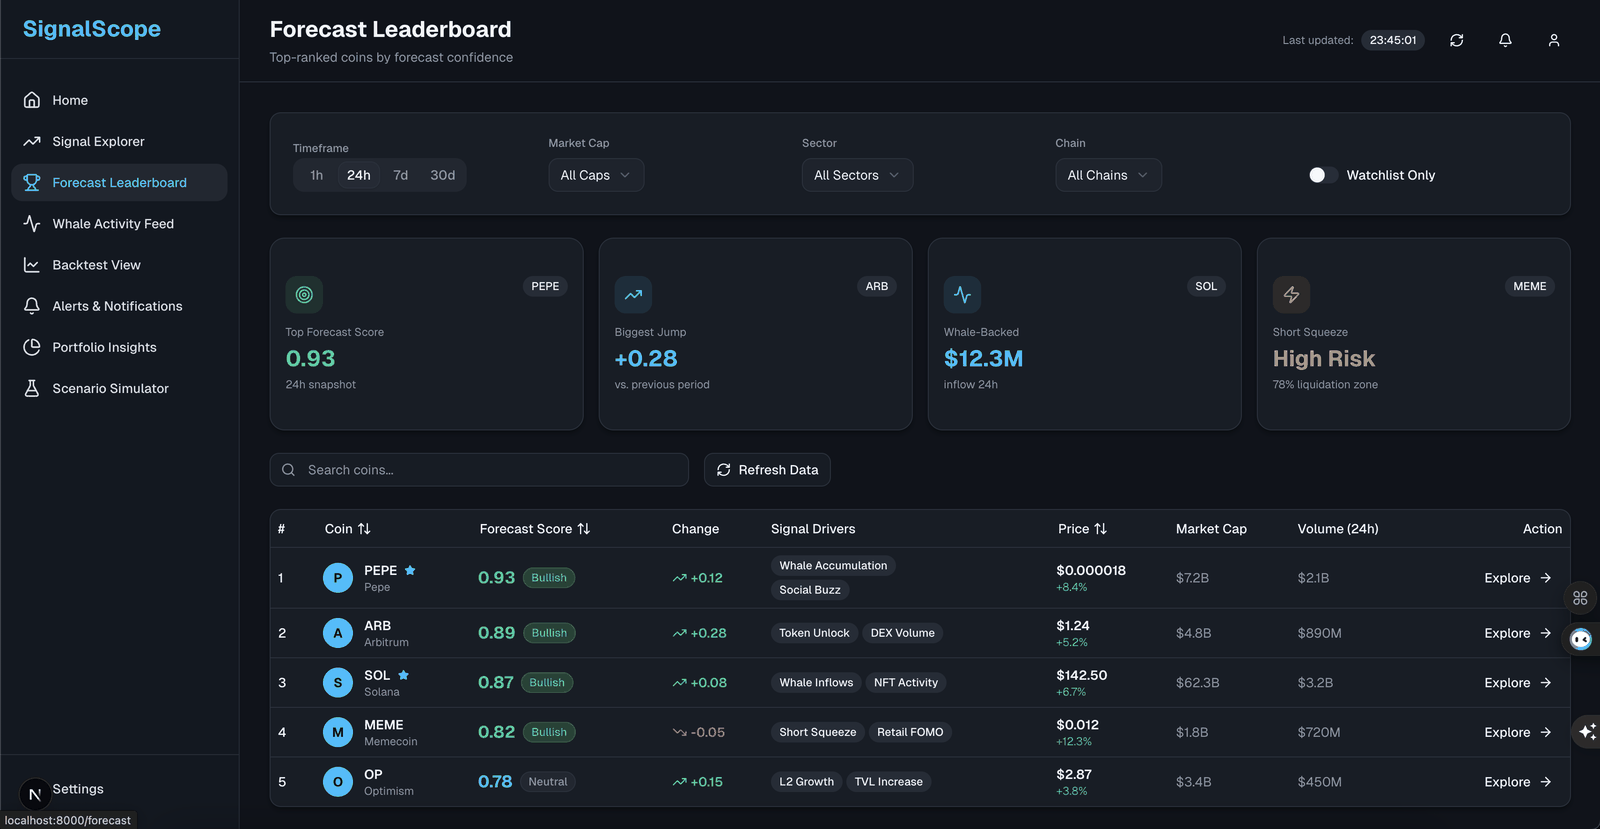Image resolution: width=1600 pixels, height=829 pixels.
Task: Select the 7d timeframe option
Action: 400,175
